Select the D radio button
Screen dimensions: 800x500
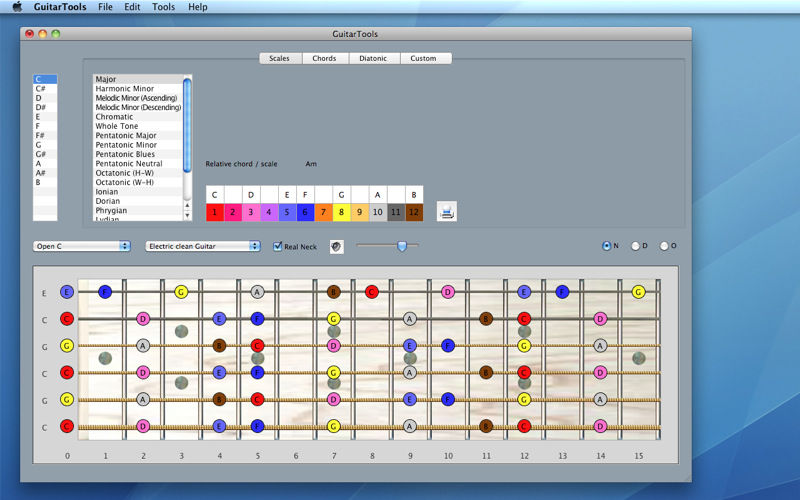click(635, 246)
